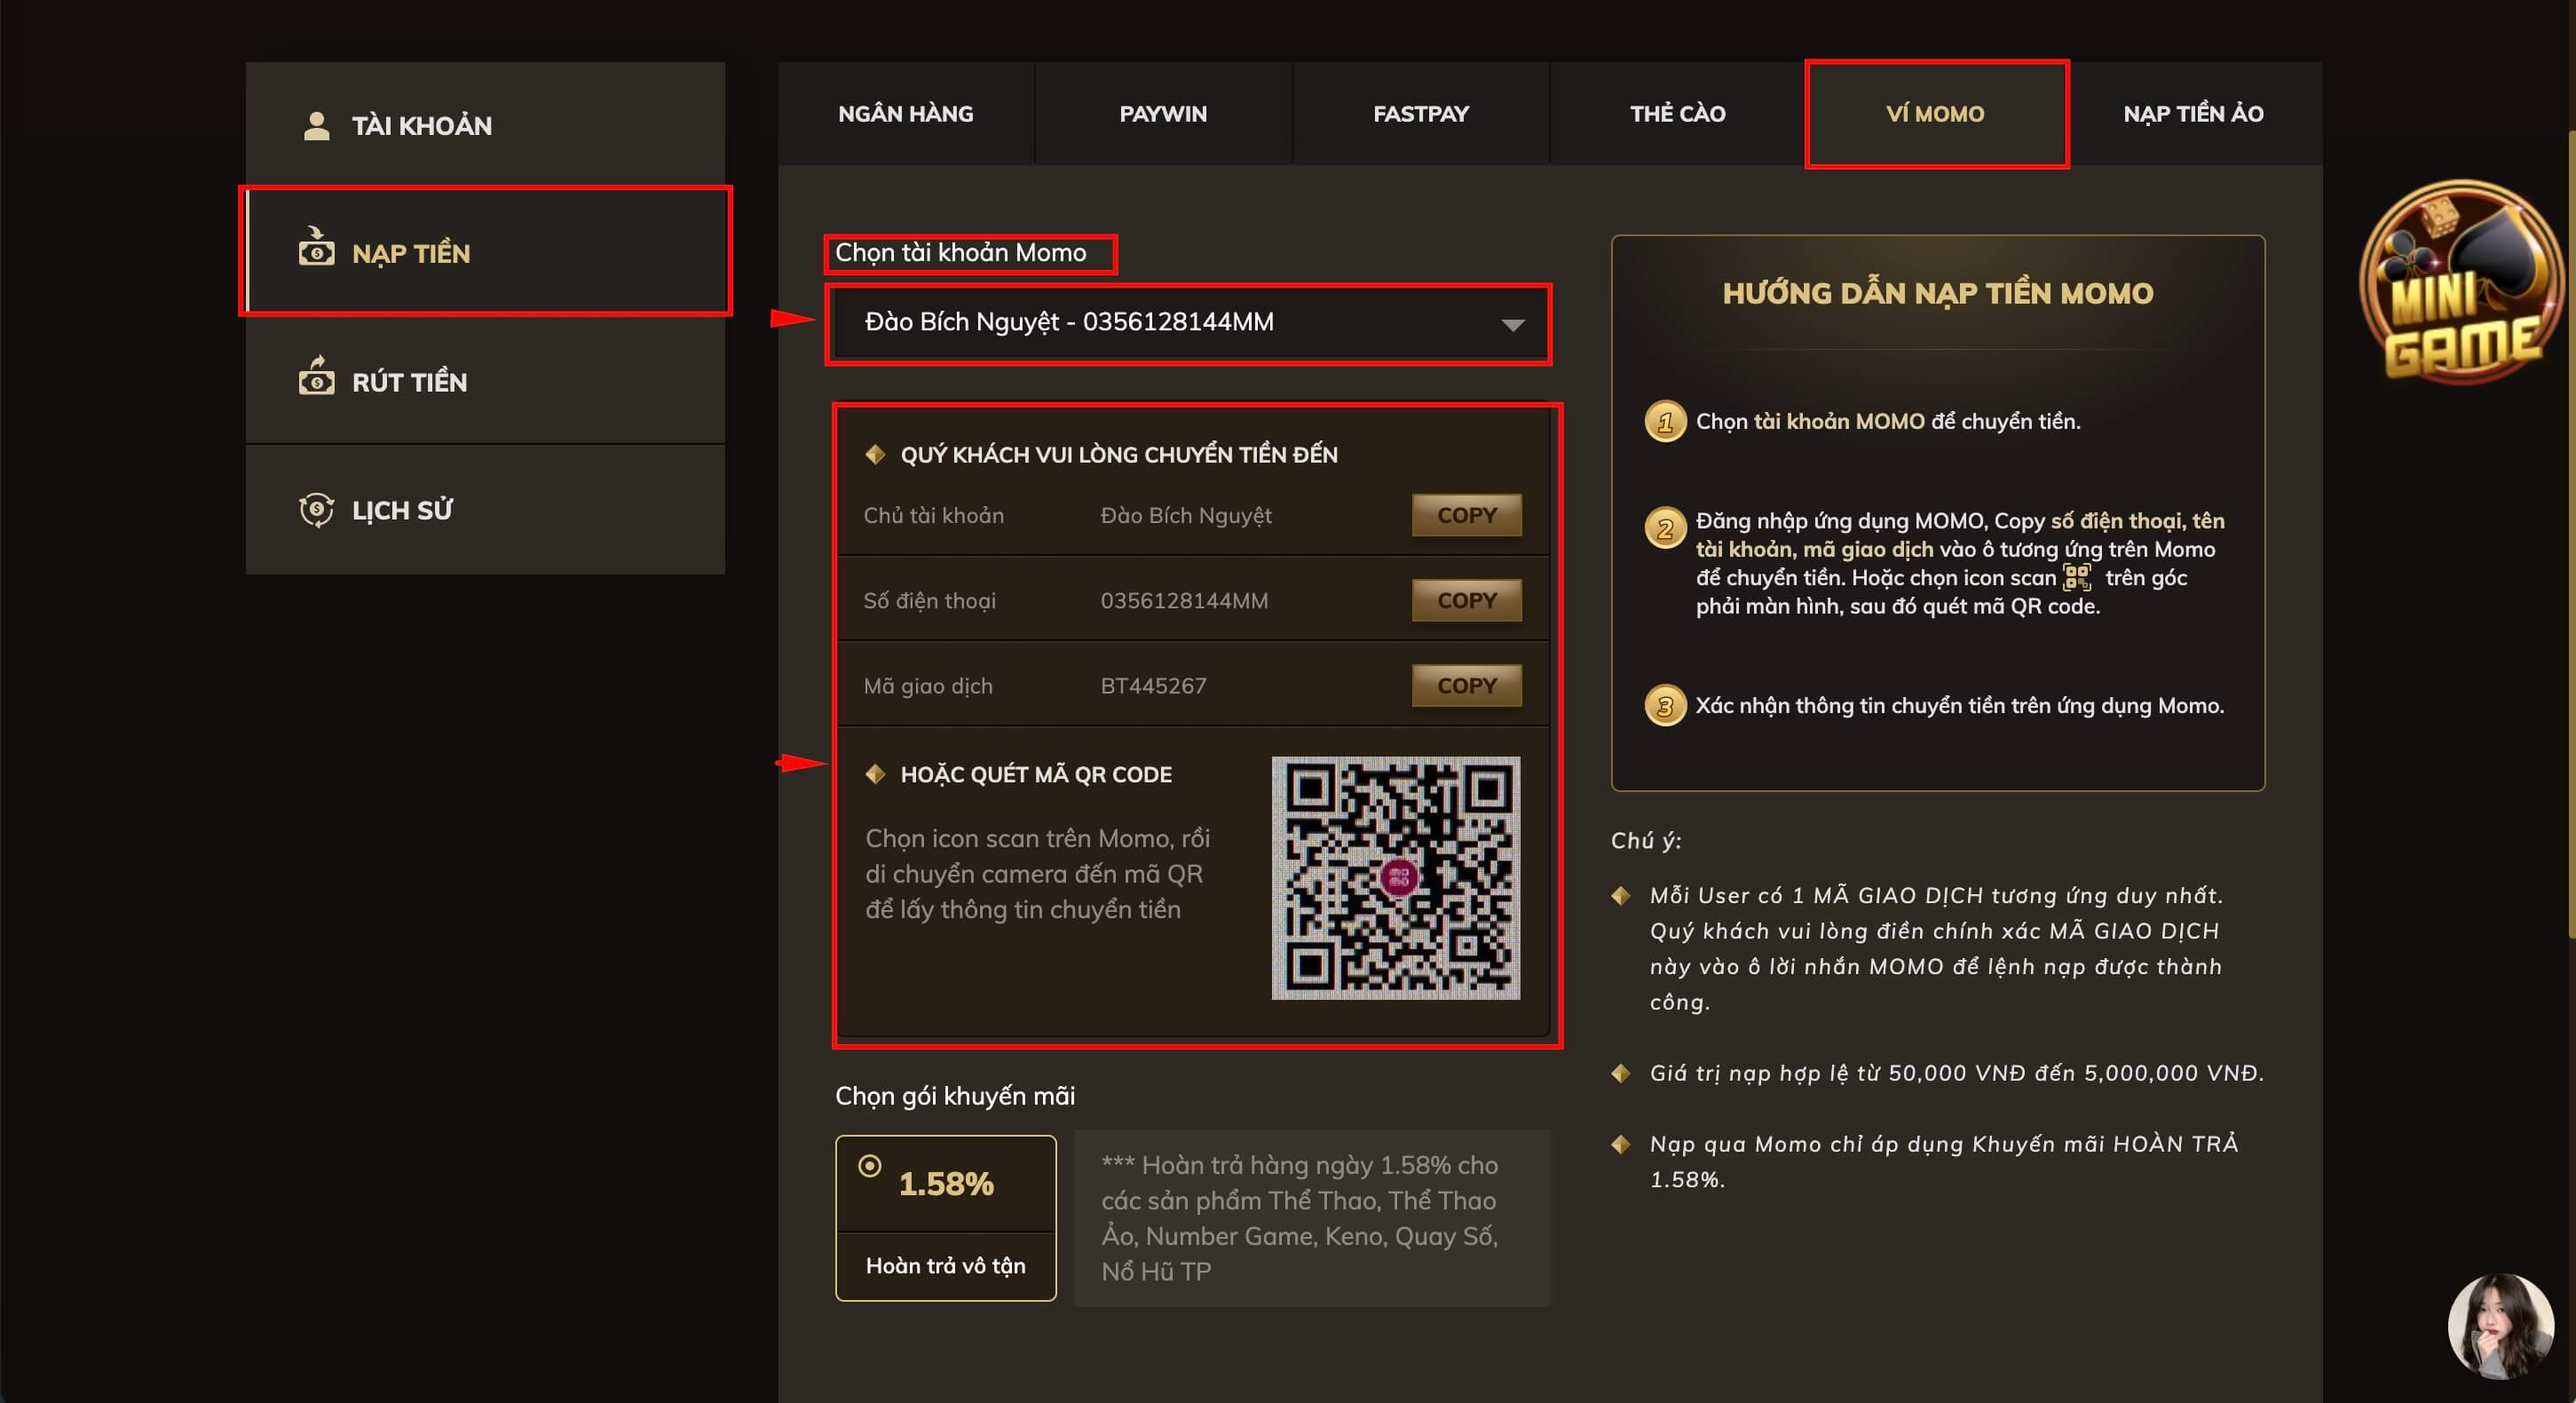
Task: Click the page vertical scrollbar
Action: 2570,535
